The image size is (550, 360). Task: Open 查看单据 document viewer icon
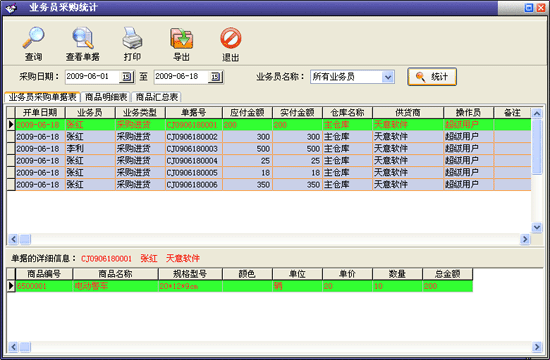click(83, 38)
